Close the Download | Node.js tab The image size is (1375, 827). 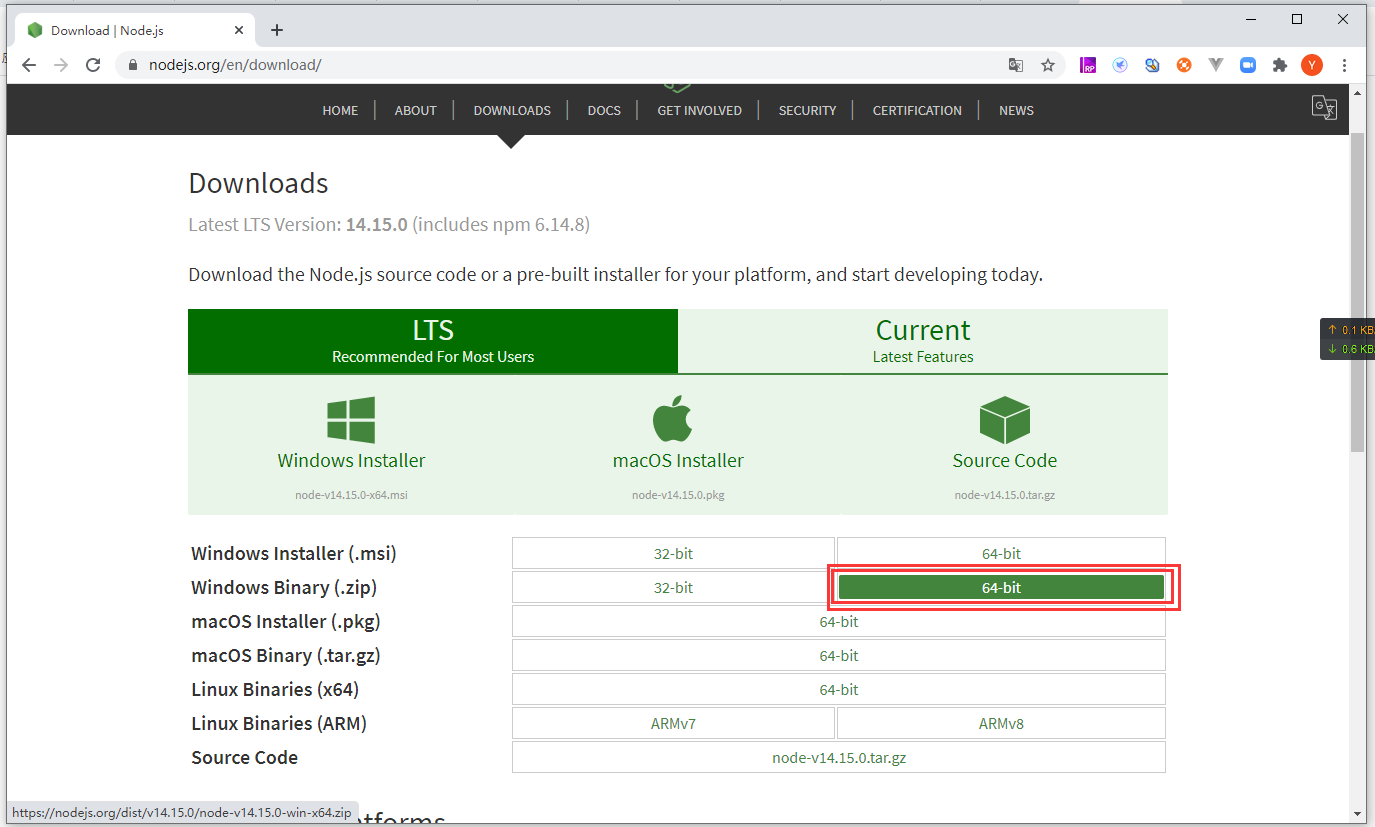(x=239, y=30)
